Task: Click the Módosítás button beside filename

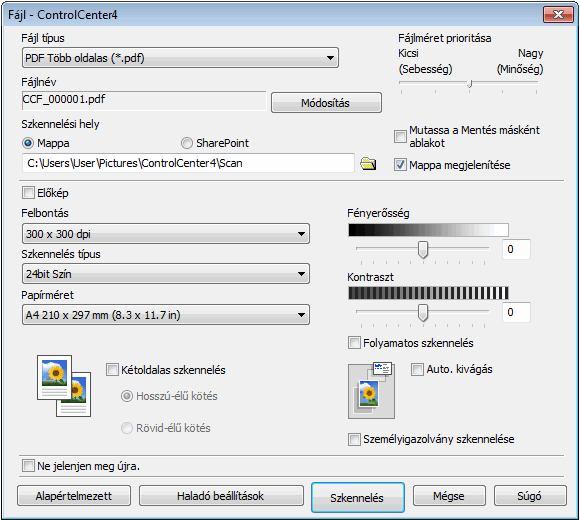Action: pyautogui.click(x=326, y=102)
